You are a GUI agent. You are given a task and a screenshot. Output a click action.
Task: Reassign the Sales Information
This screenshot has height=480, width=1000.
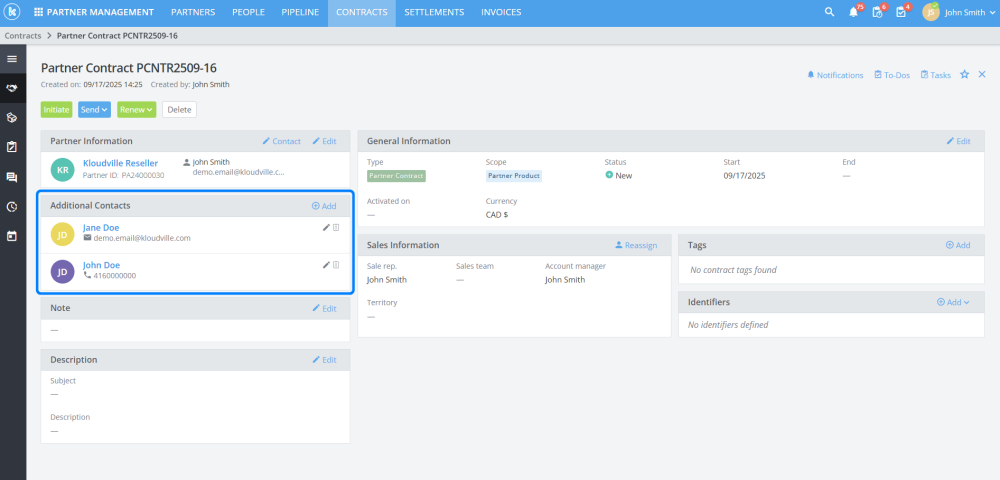coord(636,245)
